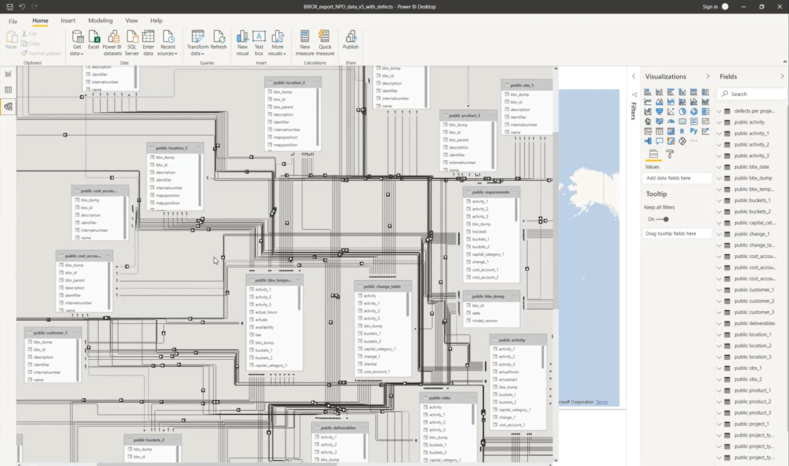Open More visuals dropdown

(x=277, y=43)
